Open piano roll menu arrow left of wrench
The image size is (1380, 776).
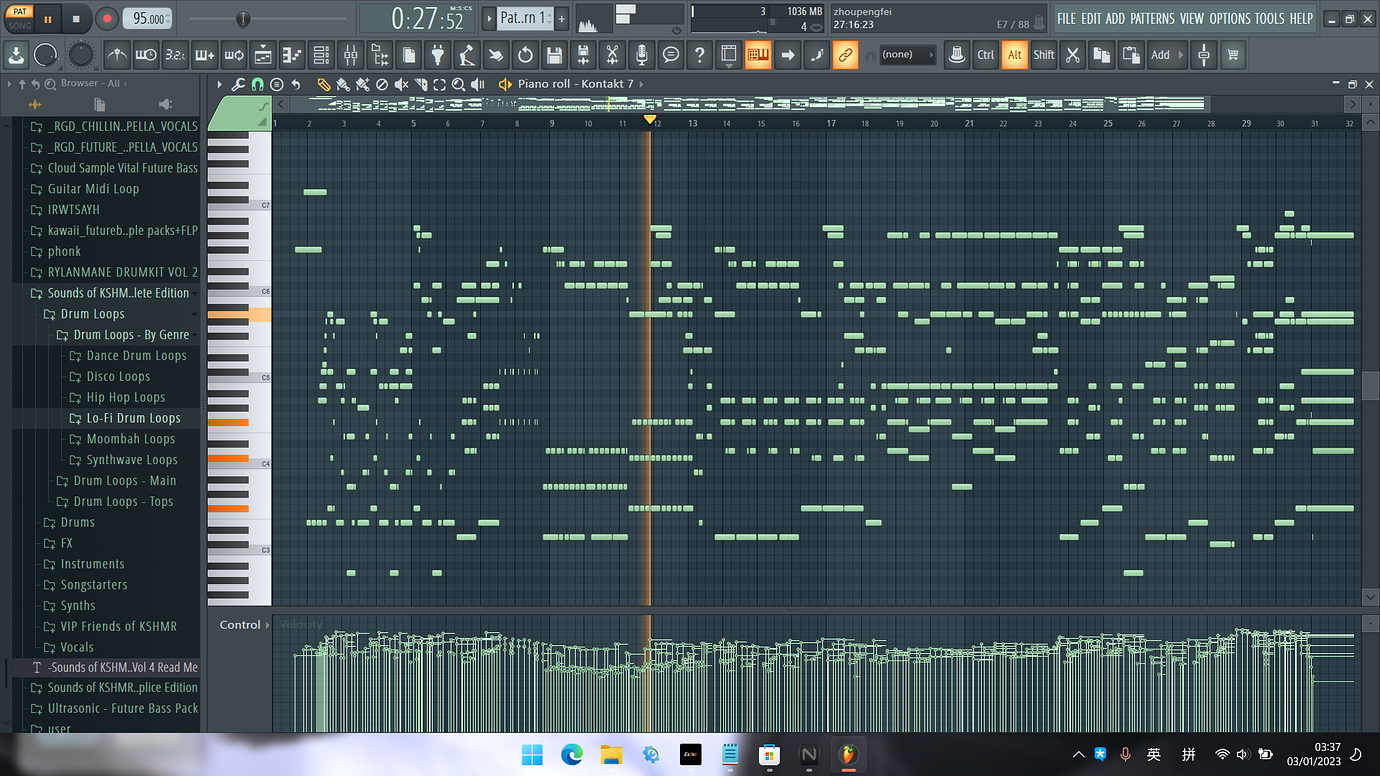[220, 85]
